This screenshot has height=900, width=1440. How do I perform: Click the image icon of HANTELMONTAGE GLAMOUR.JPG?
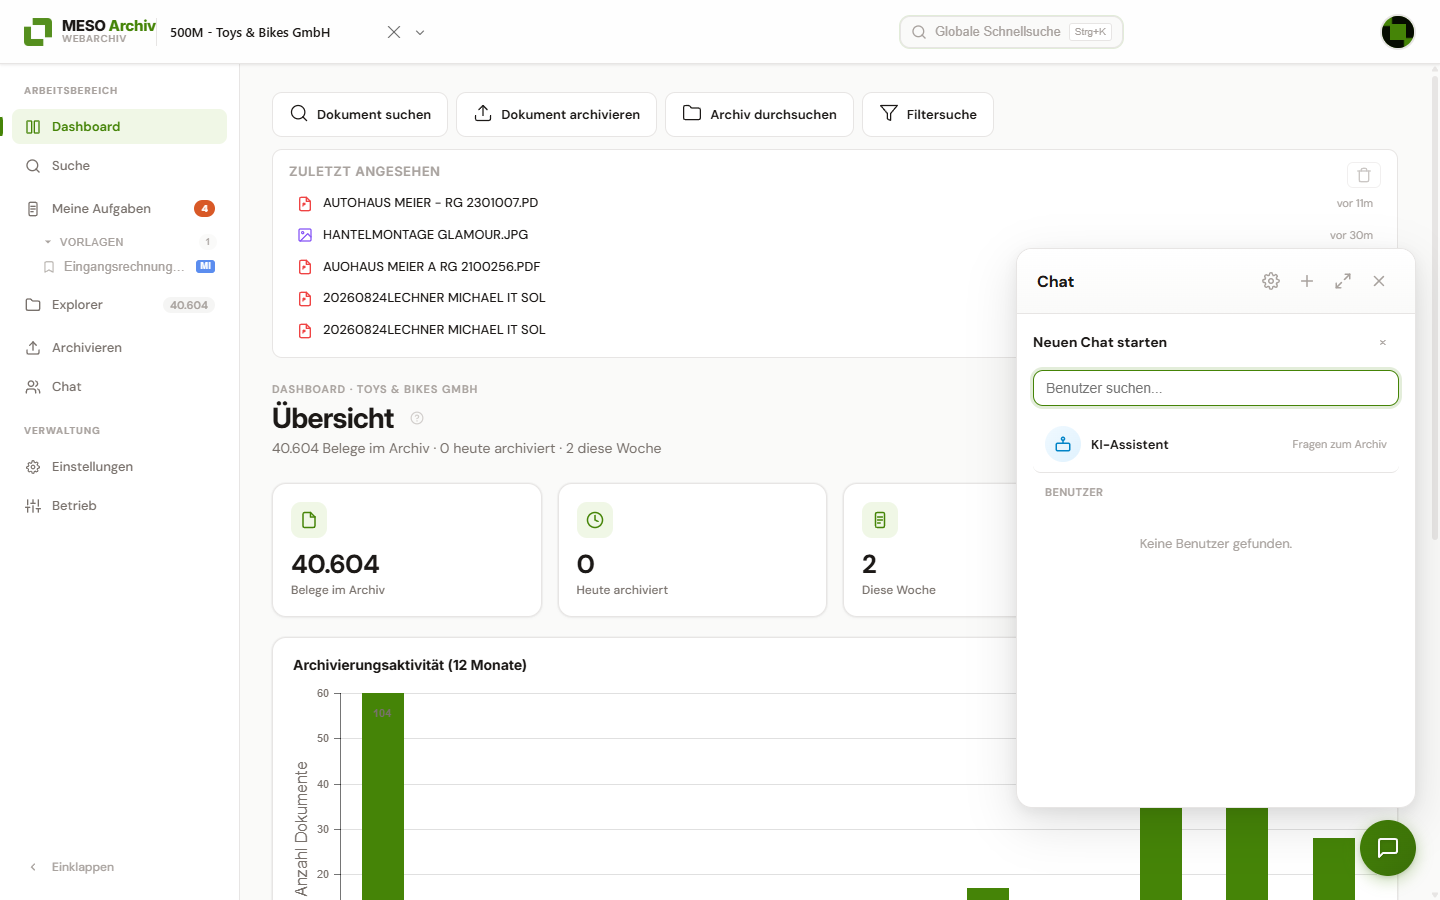click(x=305, y=235)
